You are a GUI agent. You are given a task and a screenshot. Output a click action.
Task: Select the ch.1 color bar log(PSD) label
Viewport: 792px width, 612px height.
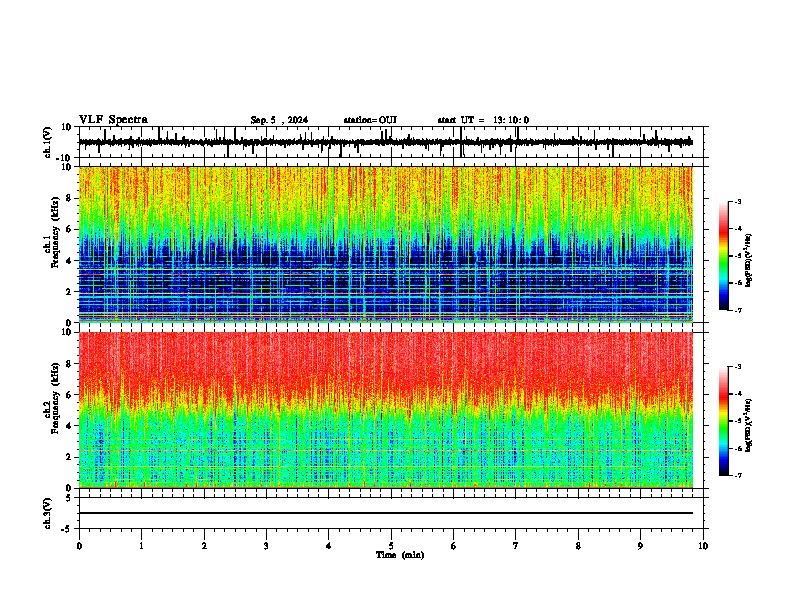(x=748, y=260)
